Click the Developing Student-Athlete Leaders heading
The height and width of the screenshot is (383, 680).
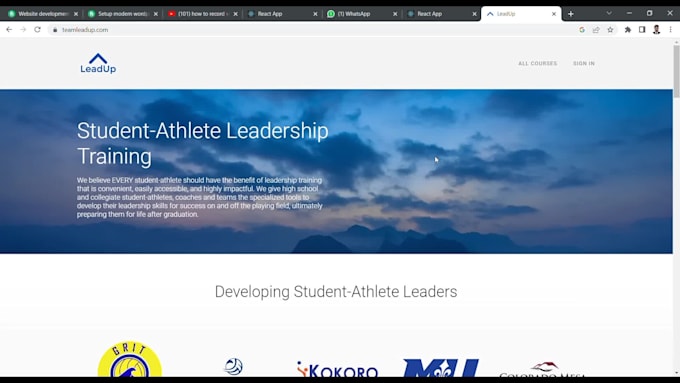coord(336,291)
